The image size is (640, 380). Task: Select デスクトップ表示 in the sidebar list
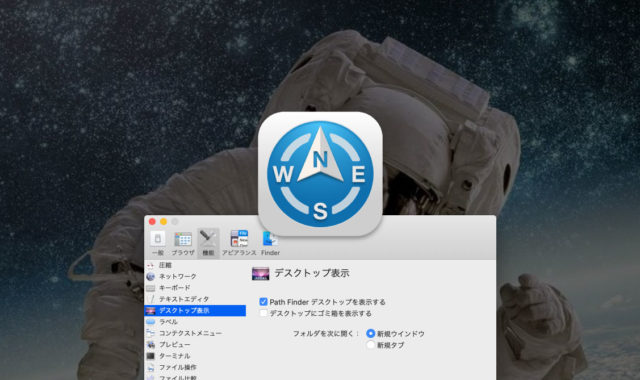click(x=195, y=311)
